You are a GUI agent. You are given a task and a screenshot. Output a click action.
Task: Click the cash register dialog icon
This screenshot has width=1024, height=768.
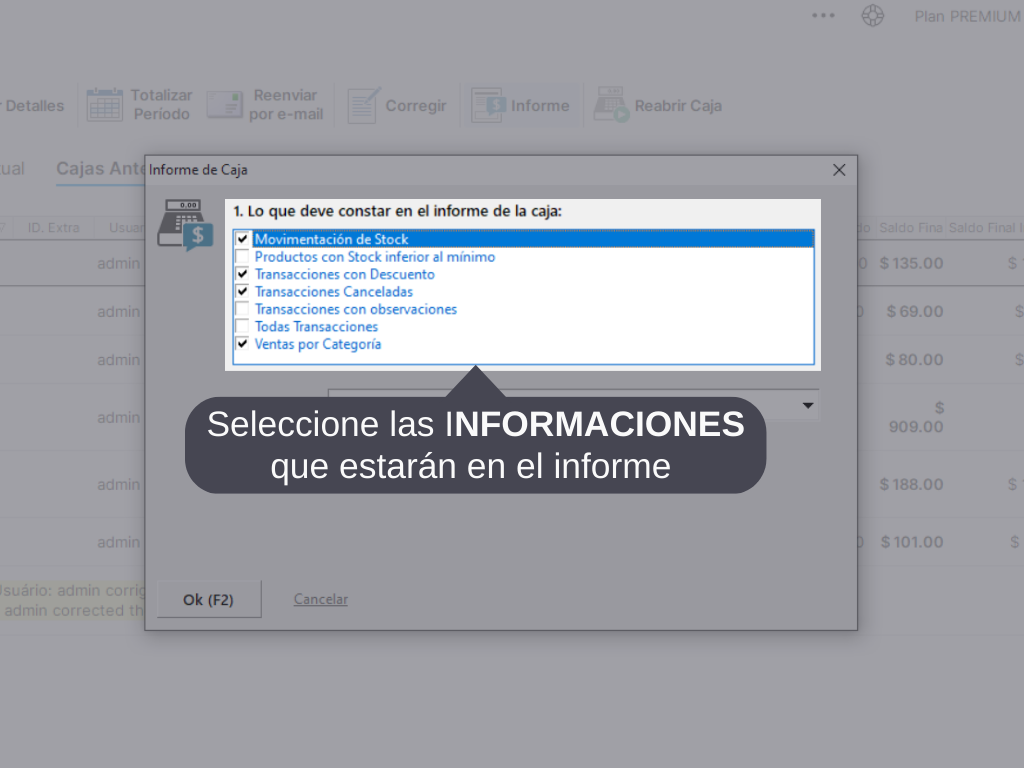[185, 225]
